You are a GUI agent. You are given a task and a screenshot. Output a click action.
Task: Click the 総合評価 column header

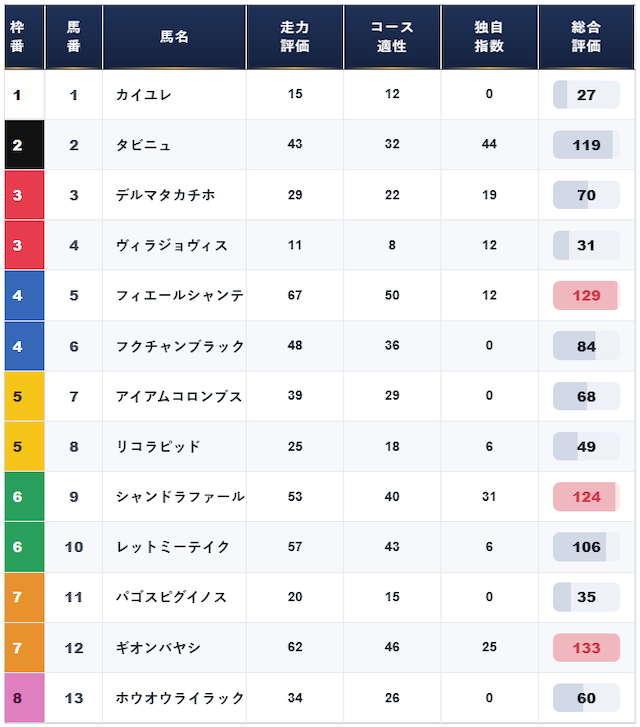(x=586, y=37)
